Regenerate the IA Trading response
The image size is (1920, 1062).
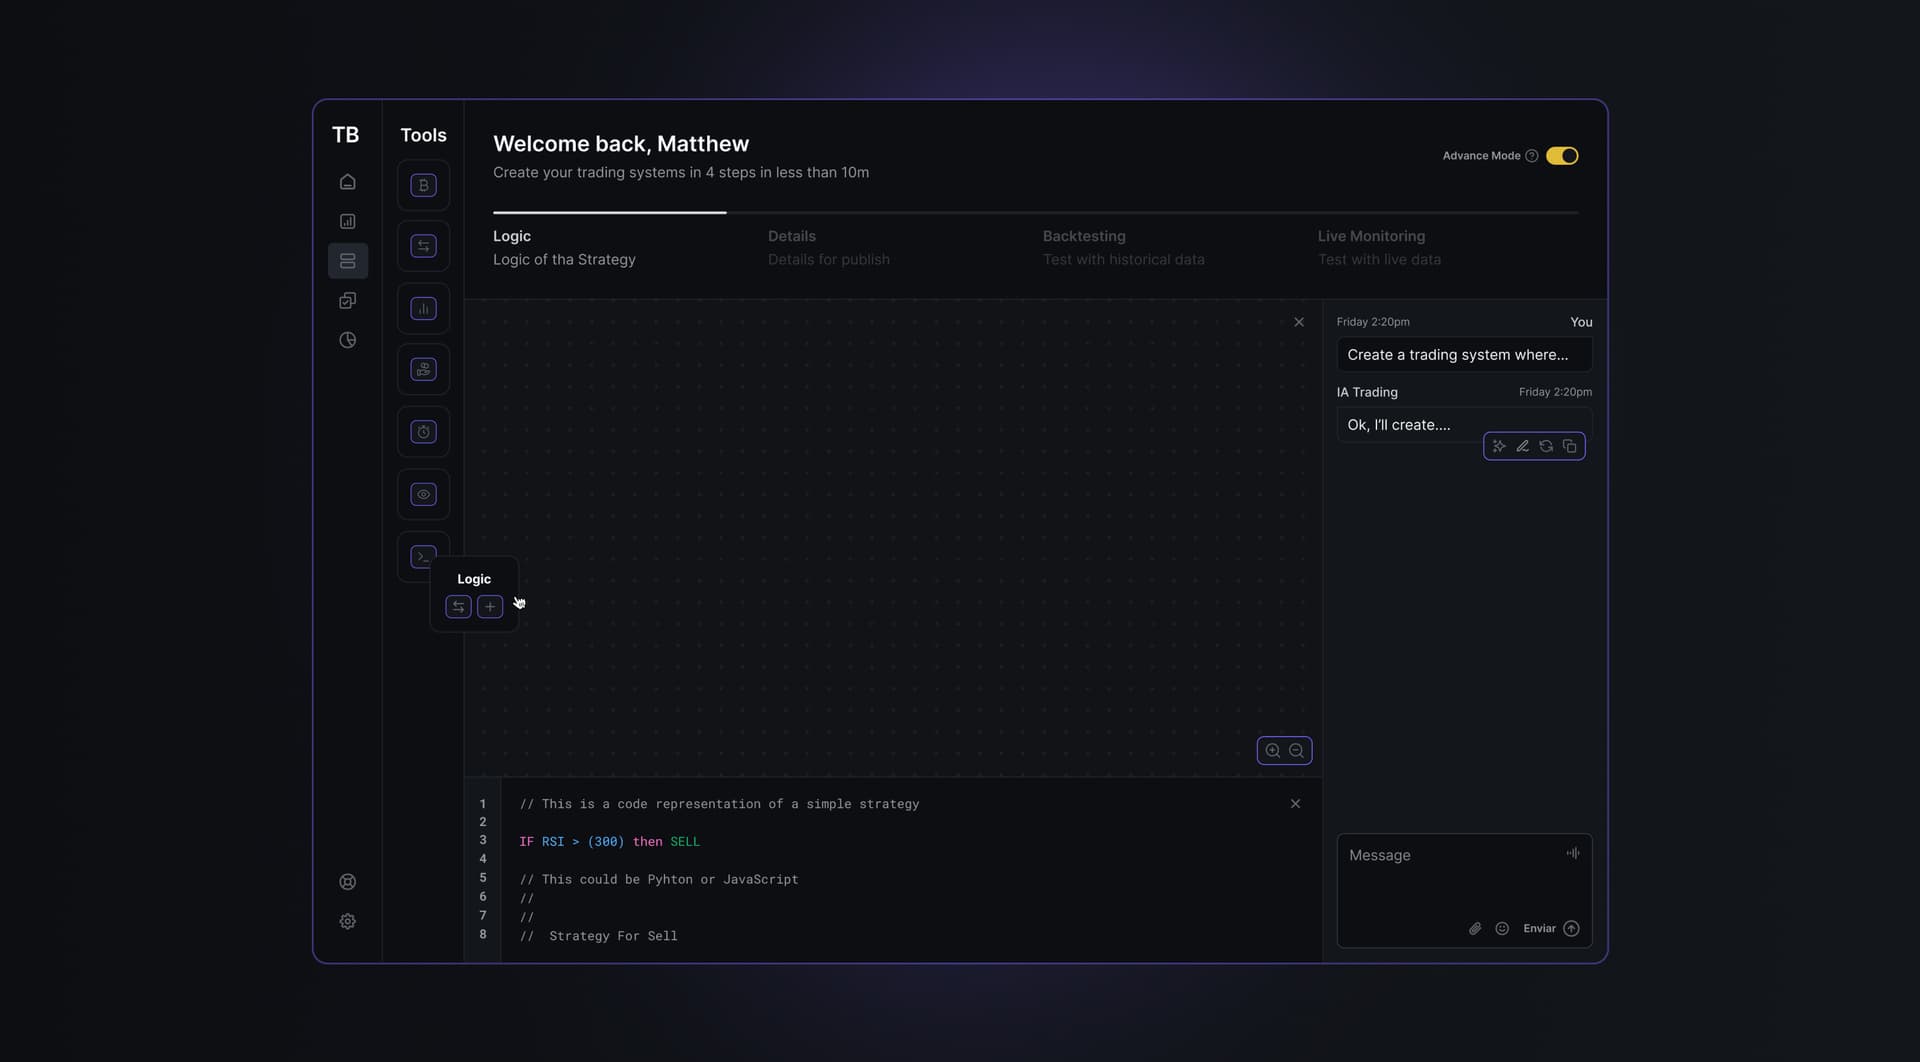pyautogui.click(x=1546, y=446)
